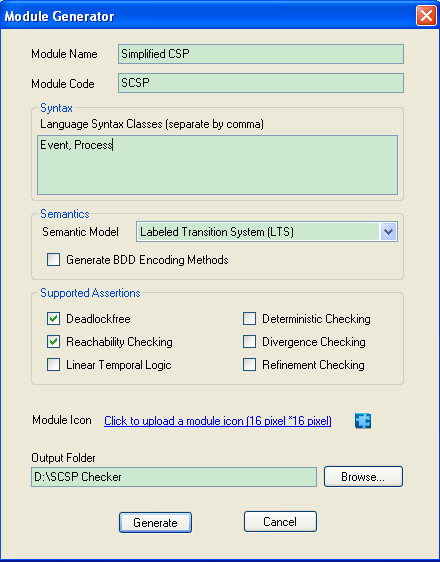The height and width of the screenshot is (562, 440).
Task: Turn on the Refinement Checking assertion
Action: [x=249, y=365]
